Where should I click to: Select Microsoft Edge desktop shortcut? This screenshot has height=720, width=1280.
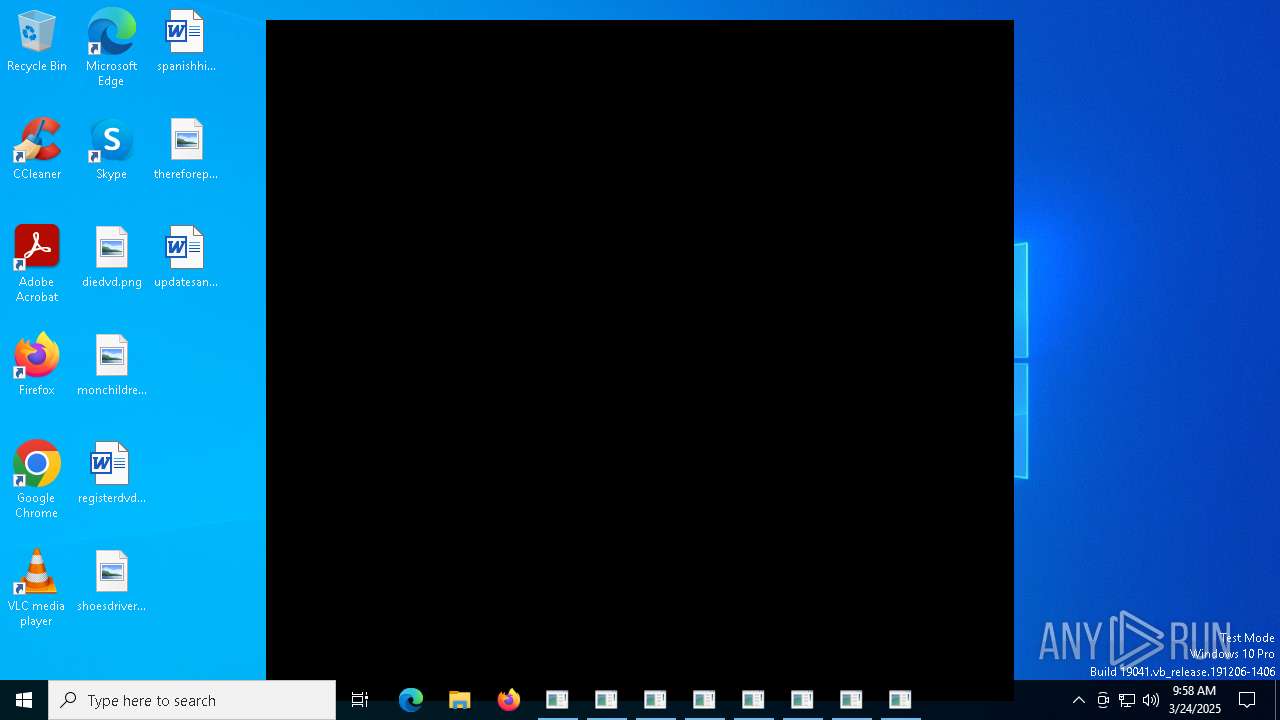point(111,47)
